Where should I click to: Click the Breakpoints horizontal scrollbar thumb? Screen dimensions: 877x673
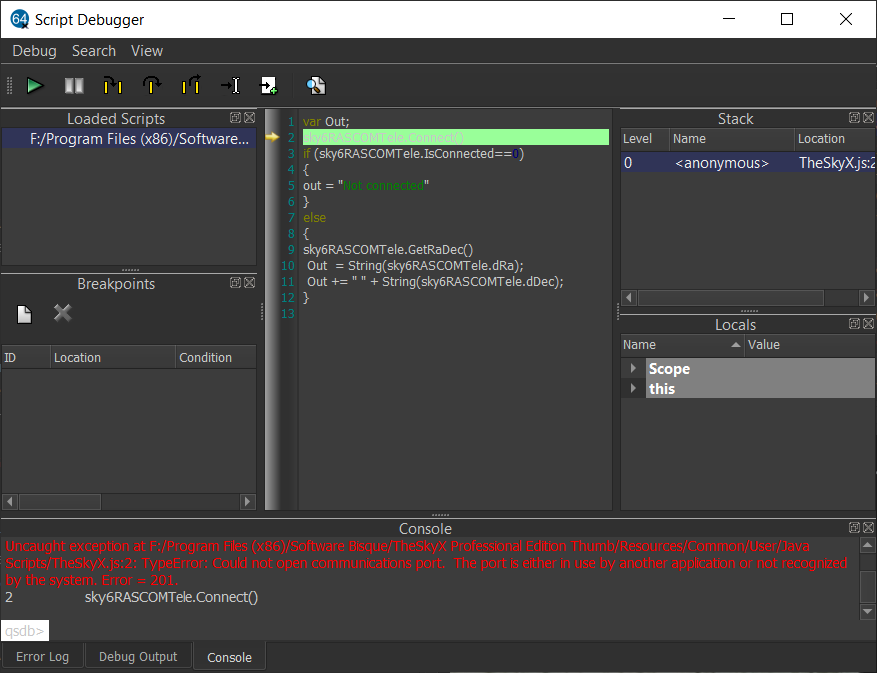coord(60,502)
